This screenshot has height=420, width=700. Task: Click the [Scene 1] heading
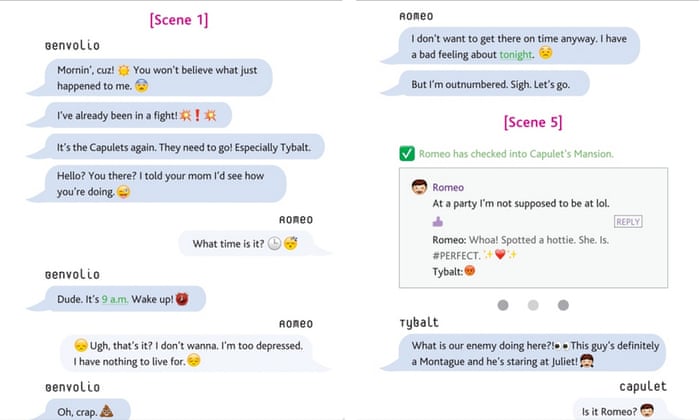coord(178,19)
